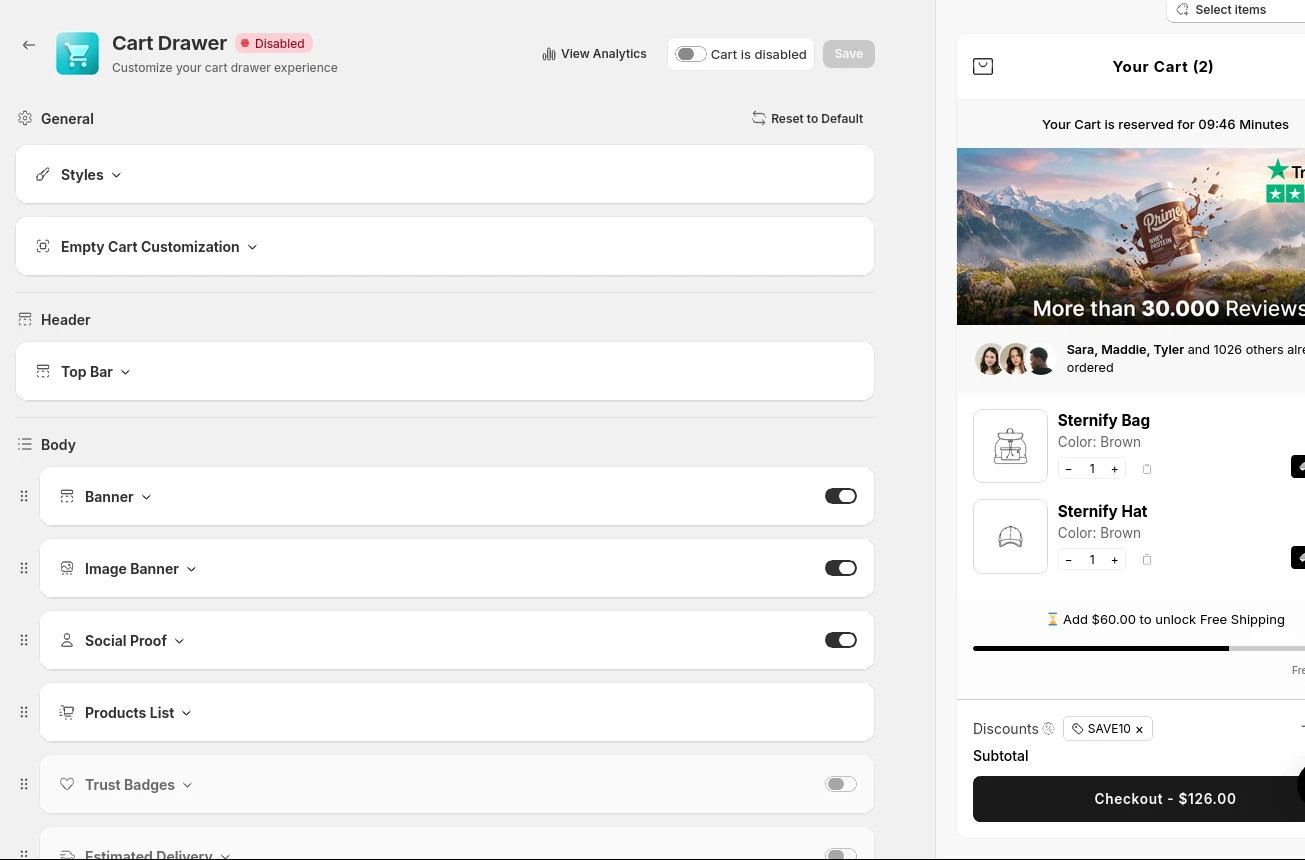Click the Banner row icon
Viewport: 1305px width, 860px height.
coord(67,497)
